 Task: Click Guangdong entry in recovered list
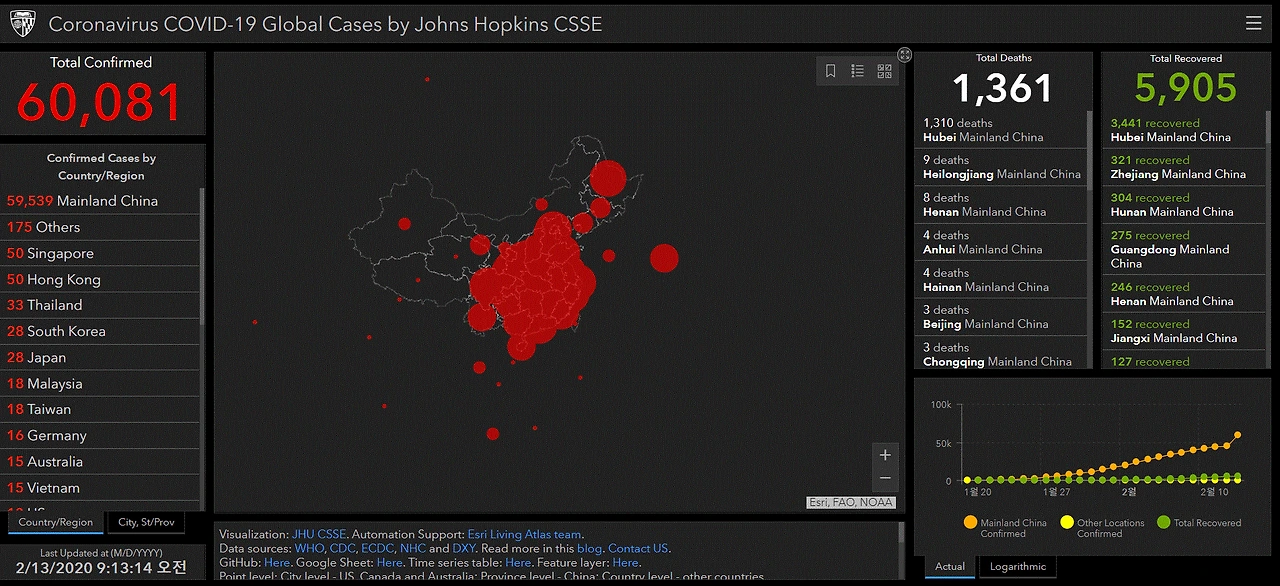tap(1186, 249)
